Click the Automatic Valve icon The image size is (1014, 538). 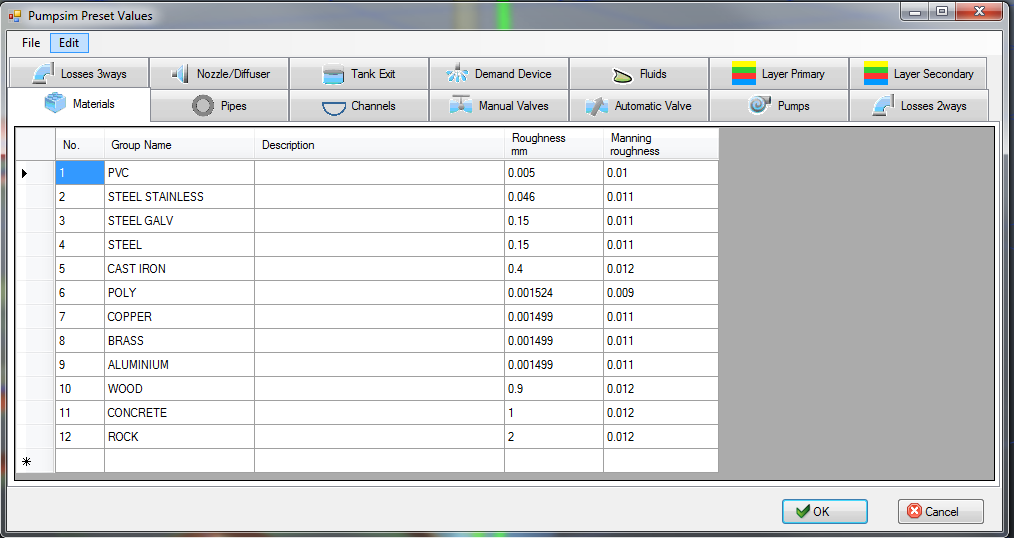tap(597, 106)
